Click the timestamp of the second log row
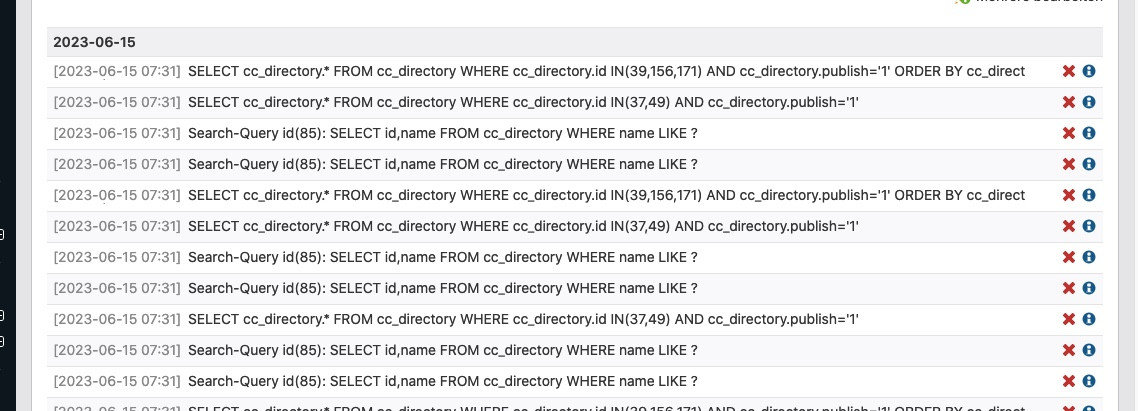 [117, 102]
